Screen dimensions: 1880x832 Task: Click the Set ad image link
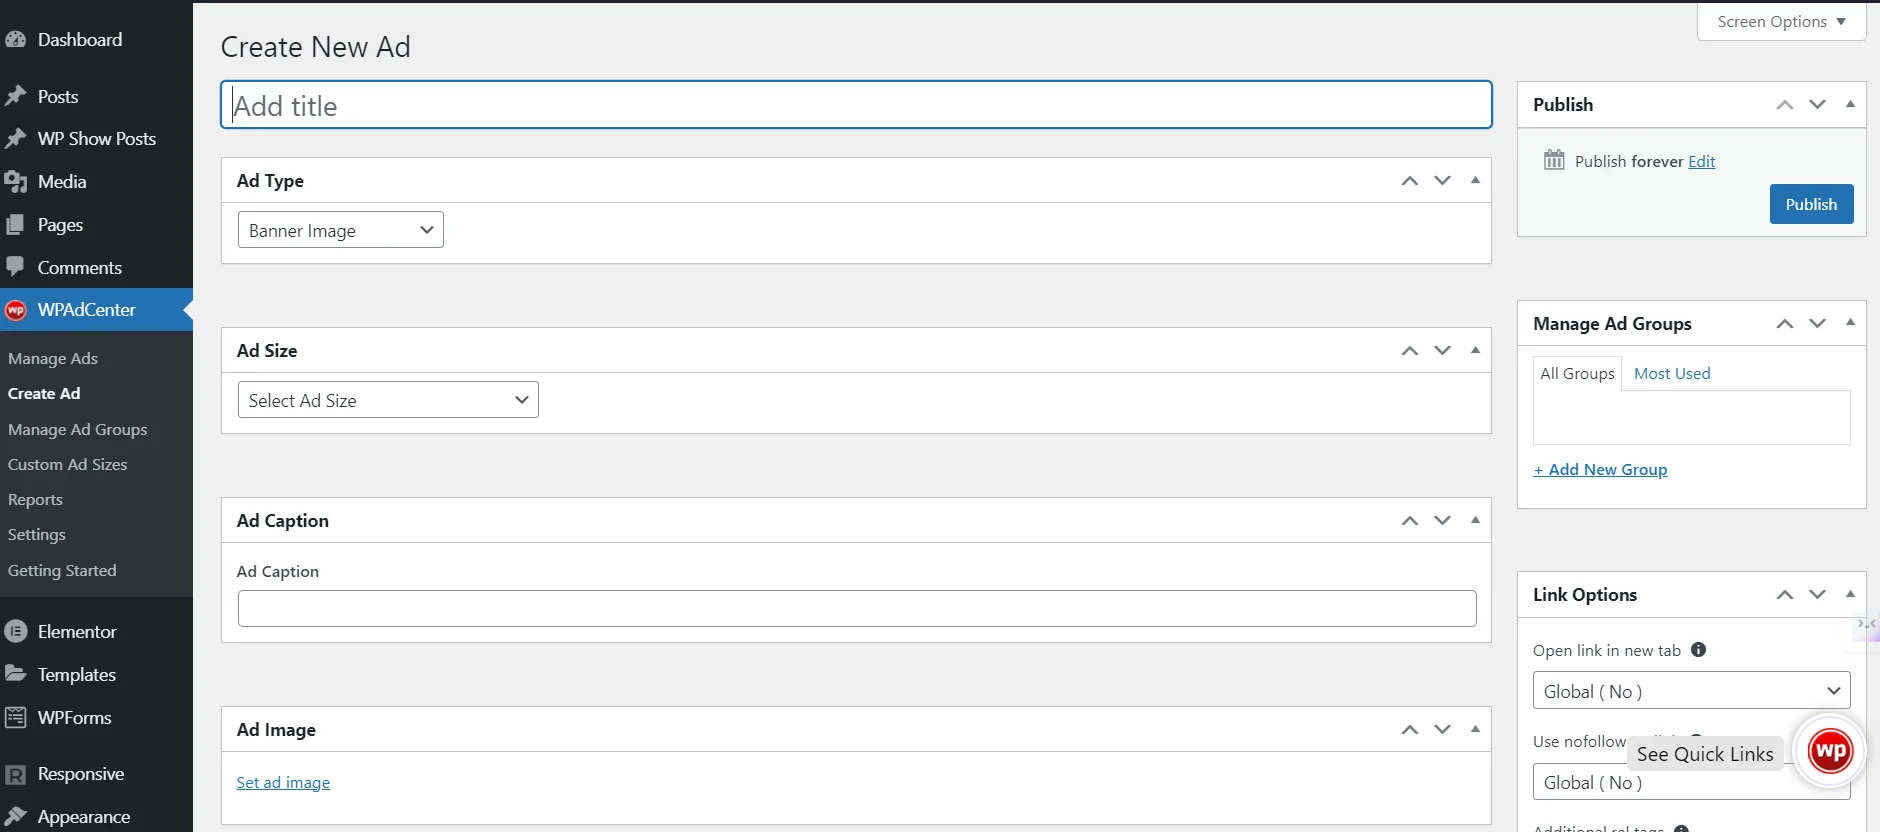[x=282, y=782]
